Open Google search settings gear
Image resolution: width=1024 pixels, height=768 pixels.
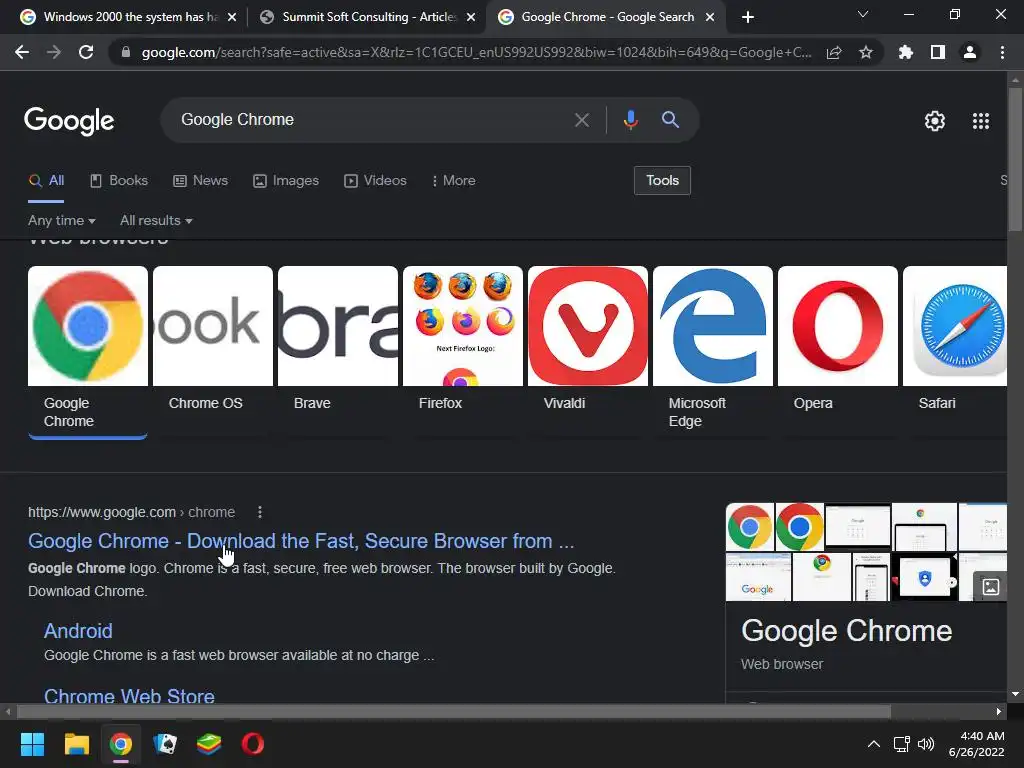pos(935,121)
